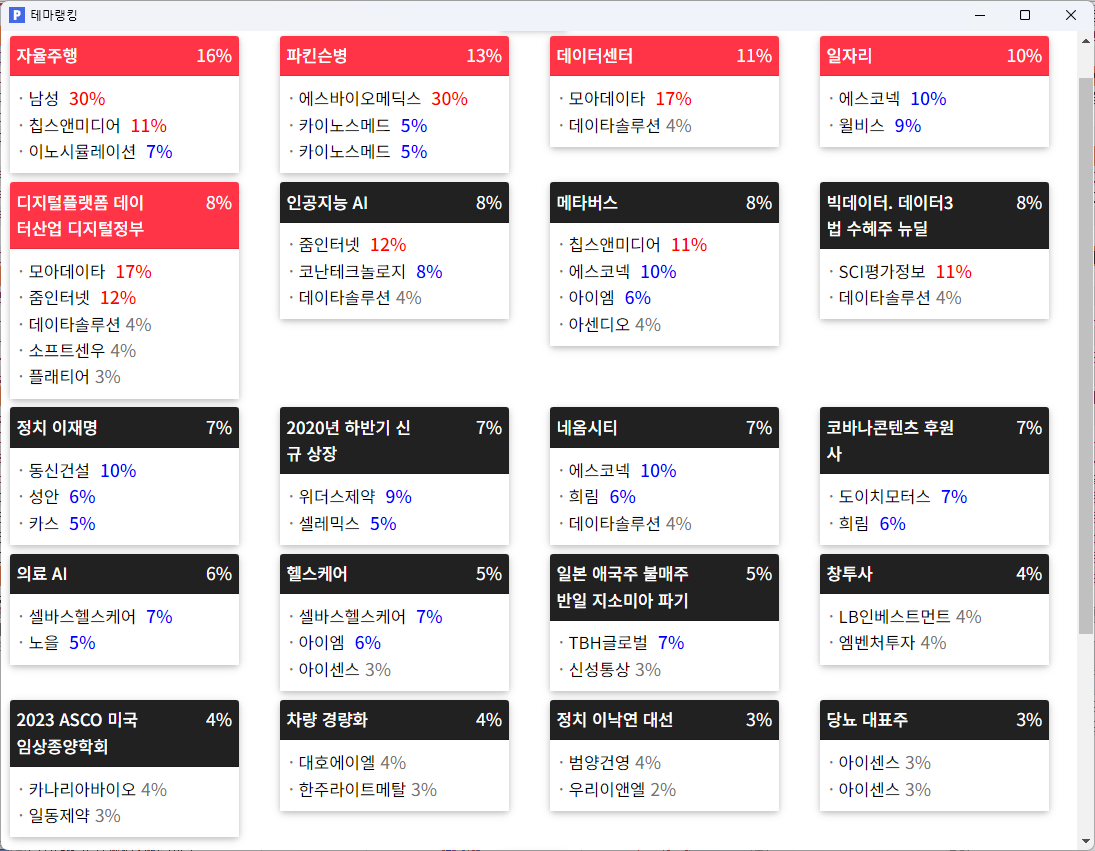Select 정치 이재명 theme header
Image resolution: width=1095 pixels, height=851 pixels.
click(124, 427)
